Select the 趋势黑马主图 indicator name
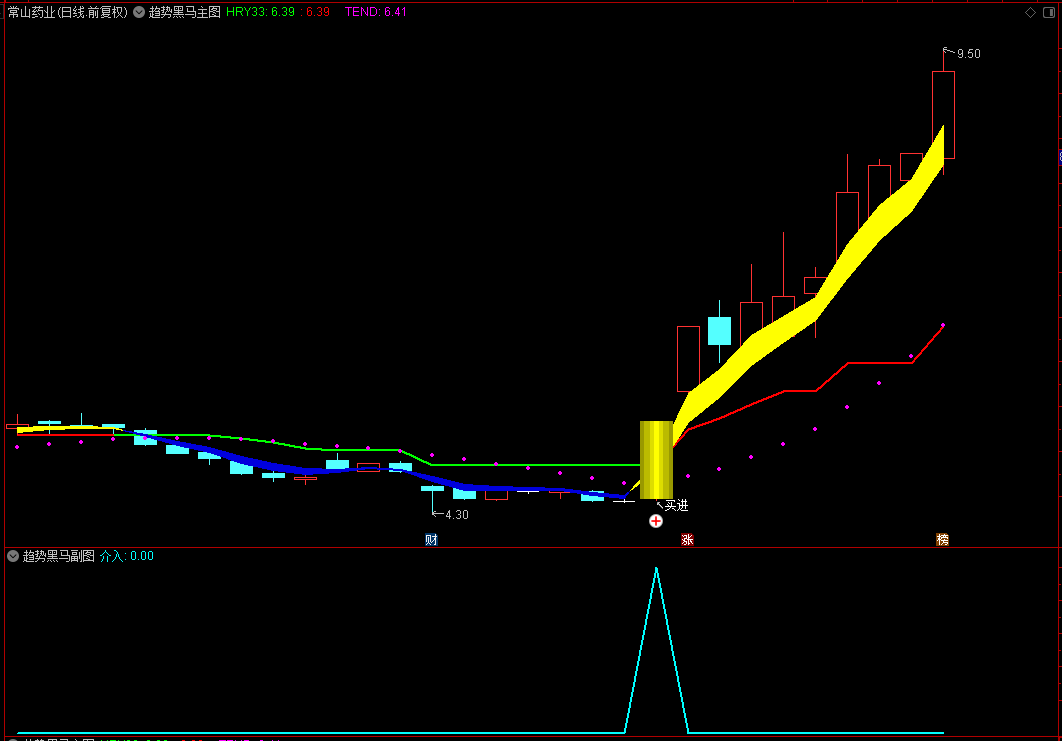1062x741 pixels. pyautogui.click(x=184, y=12)
